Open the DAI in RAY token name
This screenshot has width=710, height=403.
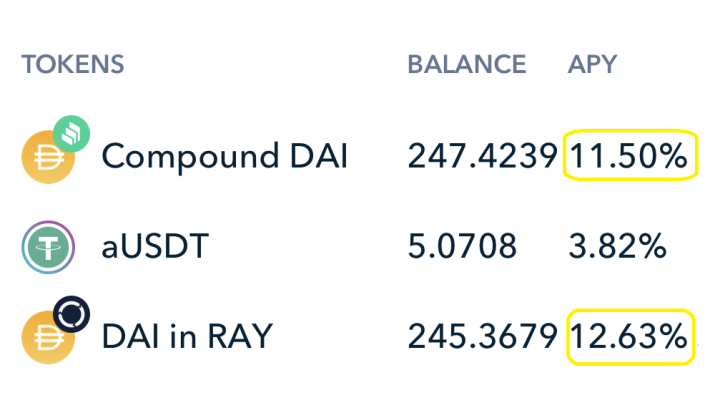(187, 337)
